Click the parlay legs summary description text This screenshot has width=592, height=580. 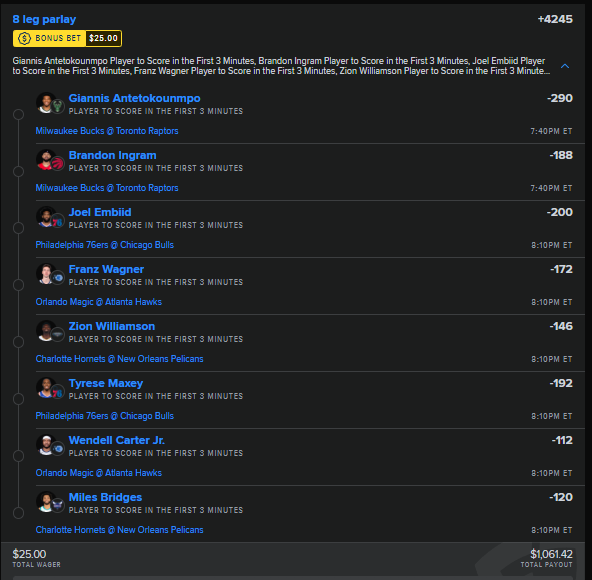pyautogui.click(x=281, y=66)
